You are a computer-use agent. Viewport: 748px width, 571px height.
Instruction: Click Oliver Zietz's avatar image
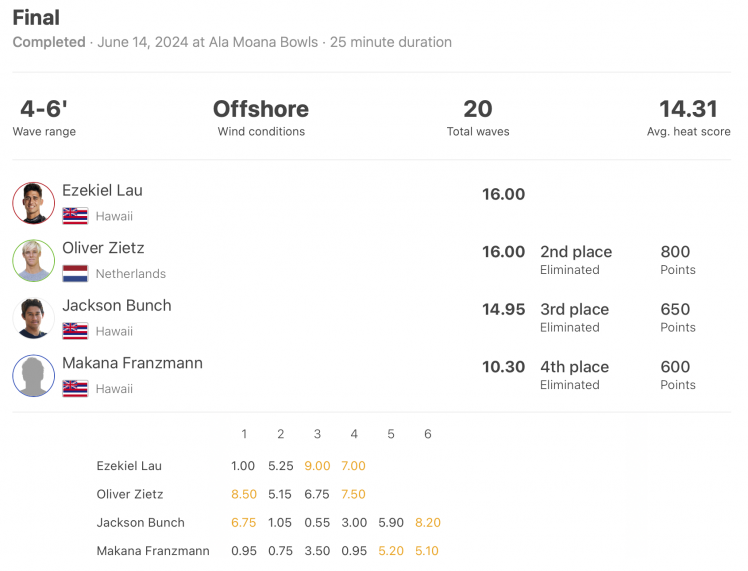33,260
